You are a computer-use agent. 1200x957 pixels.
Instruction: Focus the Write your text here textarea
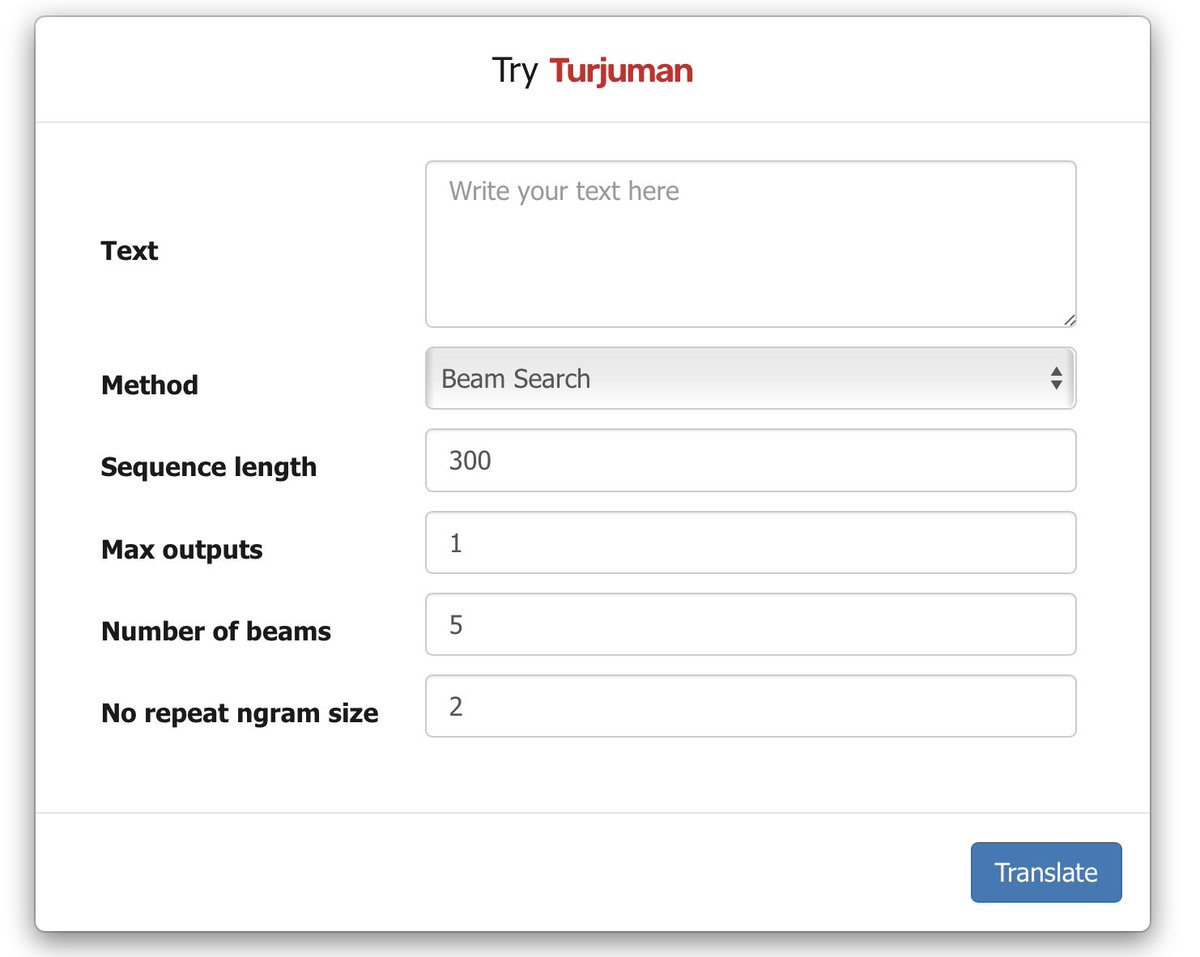[751, 244]
